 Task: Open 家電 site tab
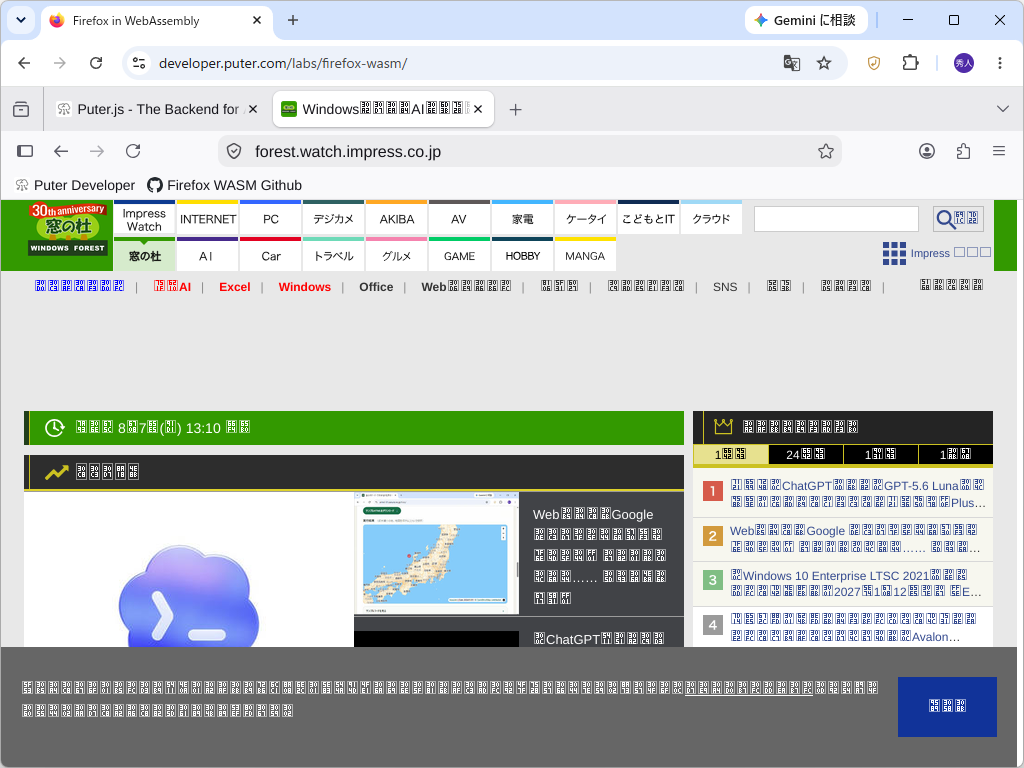click(522, 219)
